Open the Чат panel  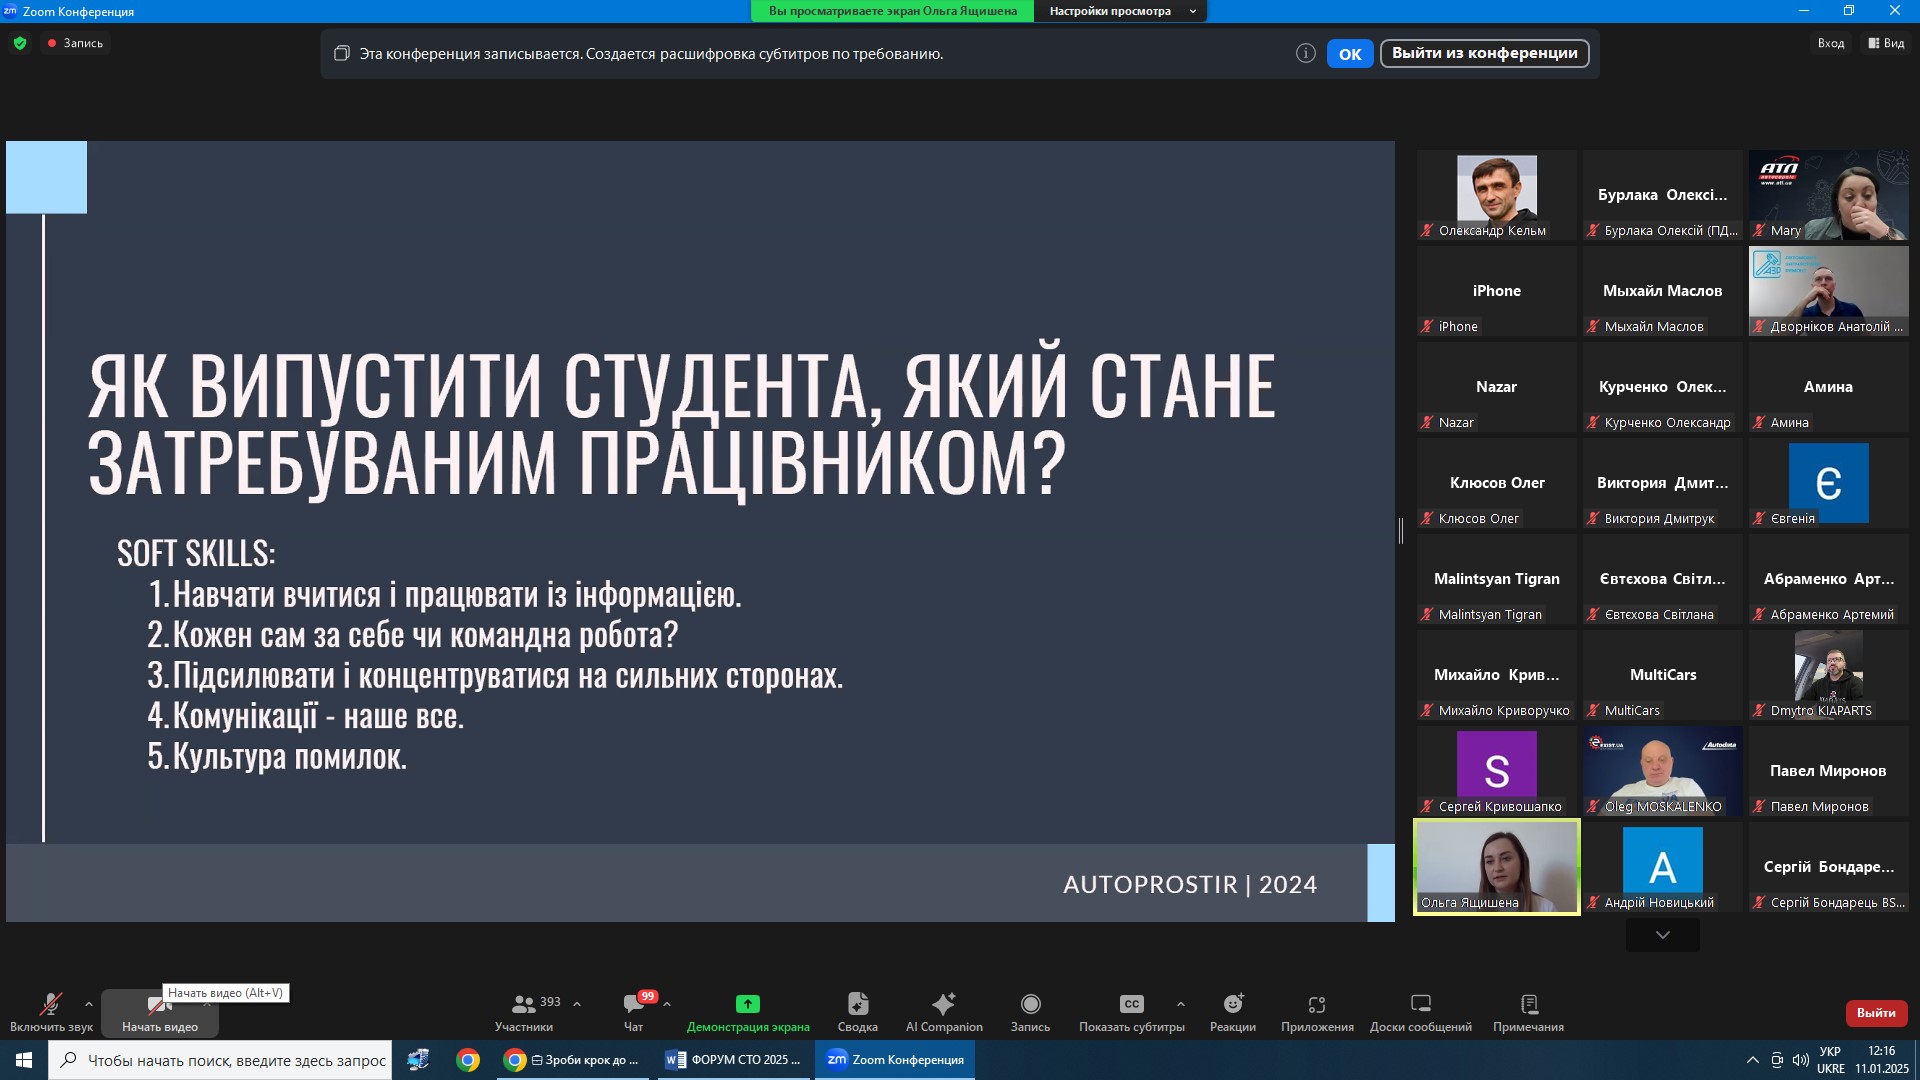coord(634,1012)
